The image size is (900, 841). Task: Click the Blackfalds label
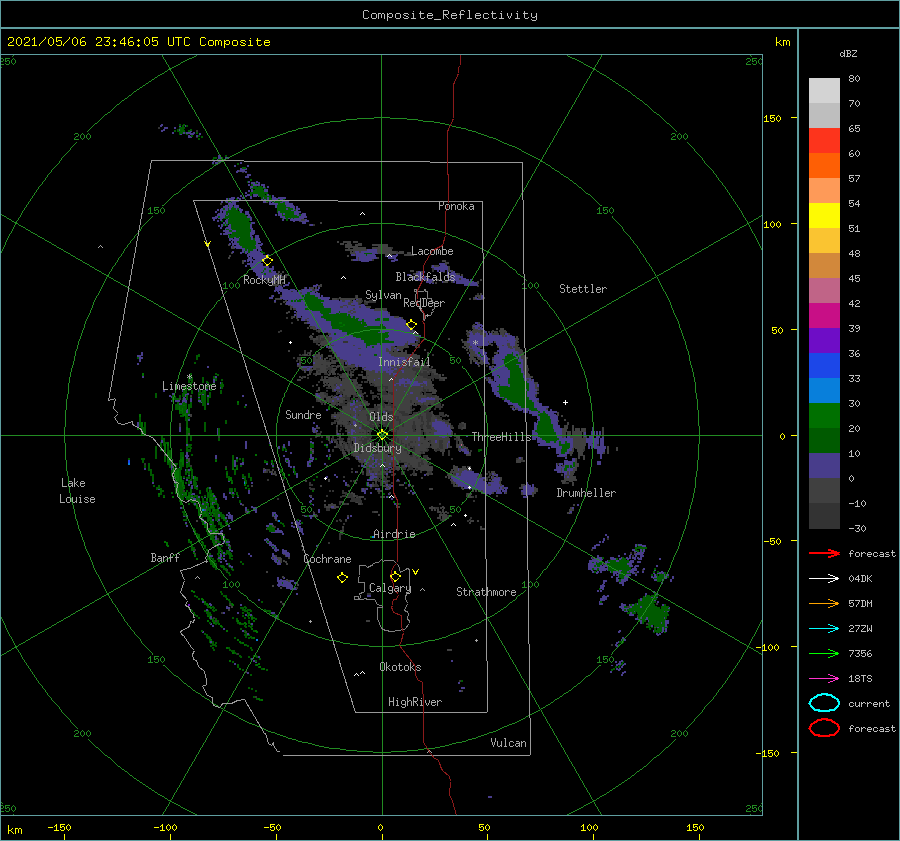[425, 277]
